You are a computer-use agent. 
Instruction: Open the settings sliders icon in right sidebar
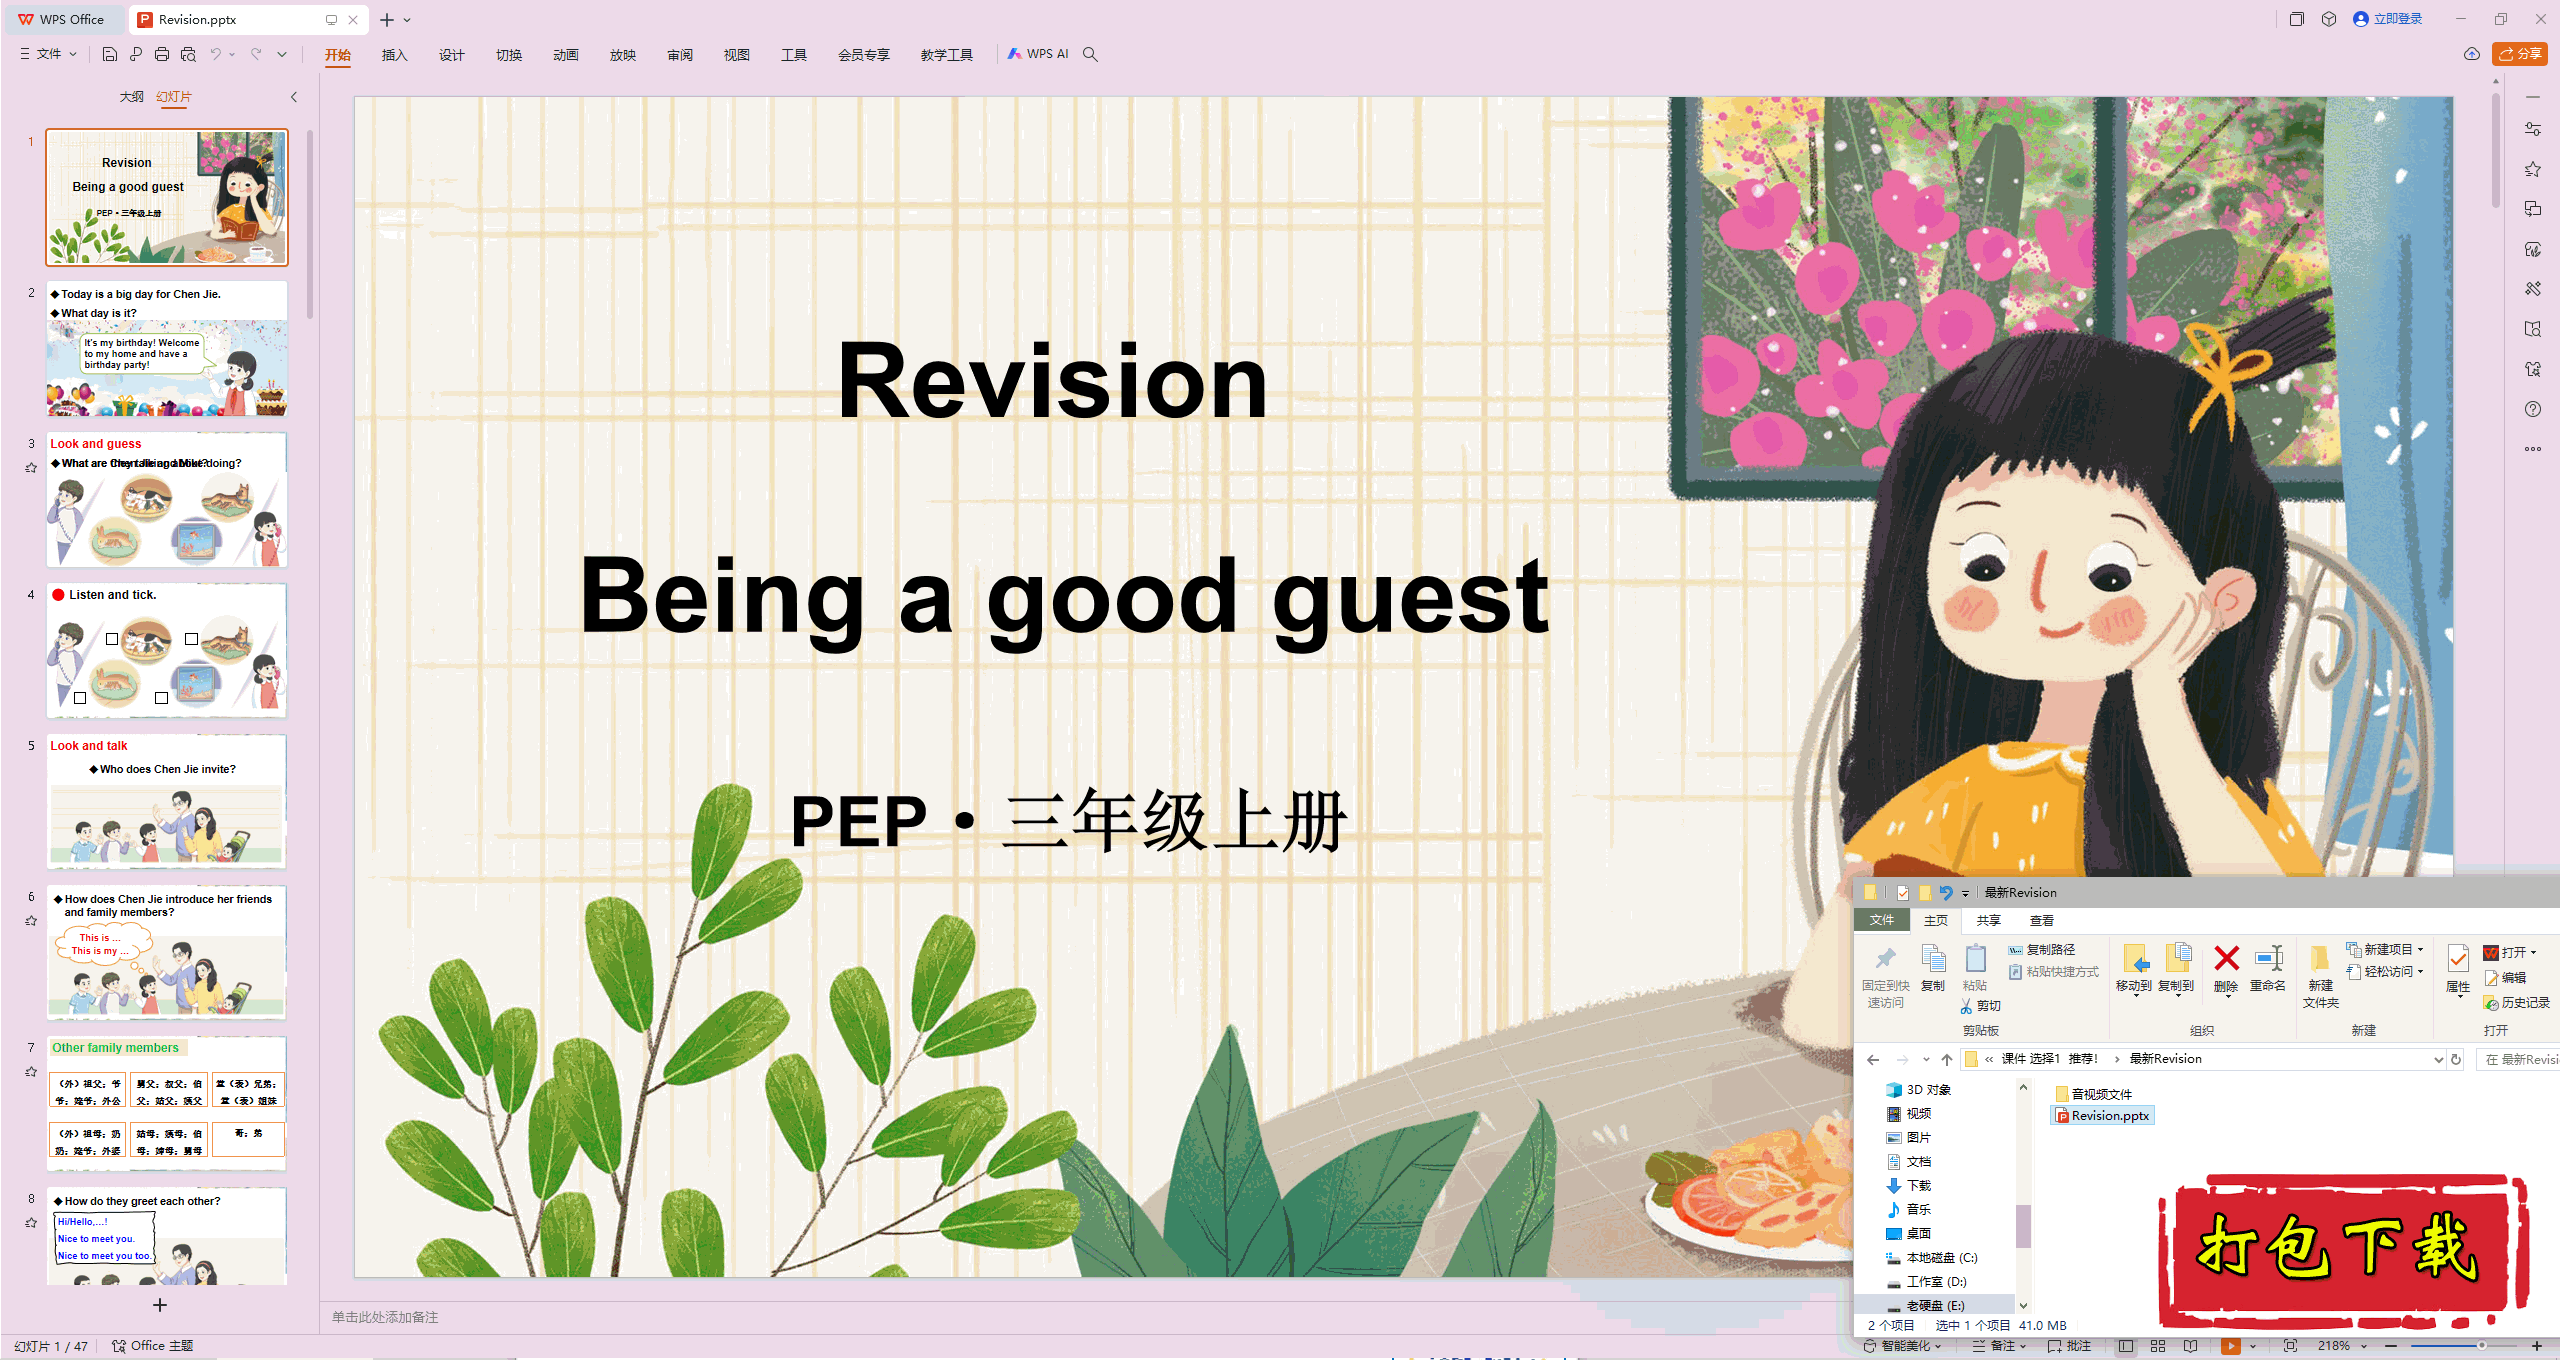[x=2533, y=129]
